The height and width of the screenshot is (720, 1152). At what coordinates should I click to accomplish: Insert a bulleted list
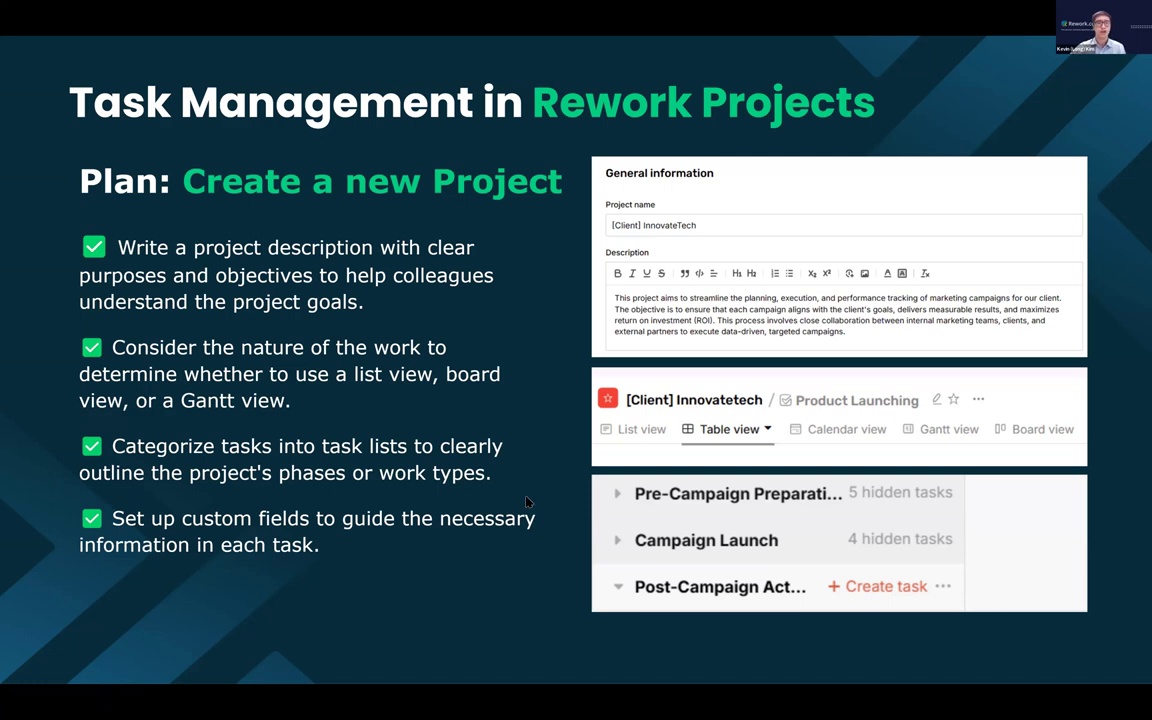pos(789,273)
